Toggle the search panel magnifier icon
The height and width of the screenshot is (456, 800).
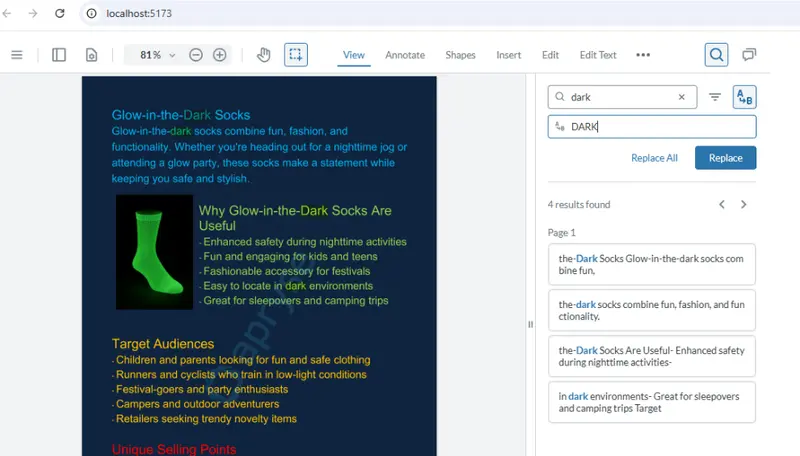coord(716,55)
